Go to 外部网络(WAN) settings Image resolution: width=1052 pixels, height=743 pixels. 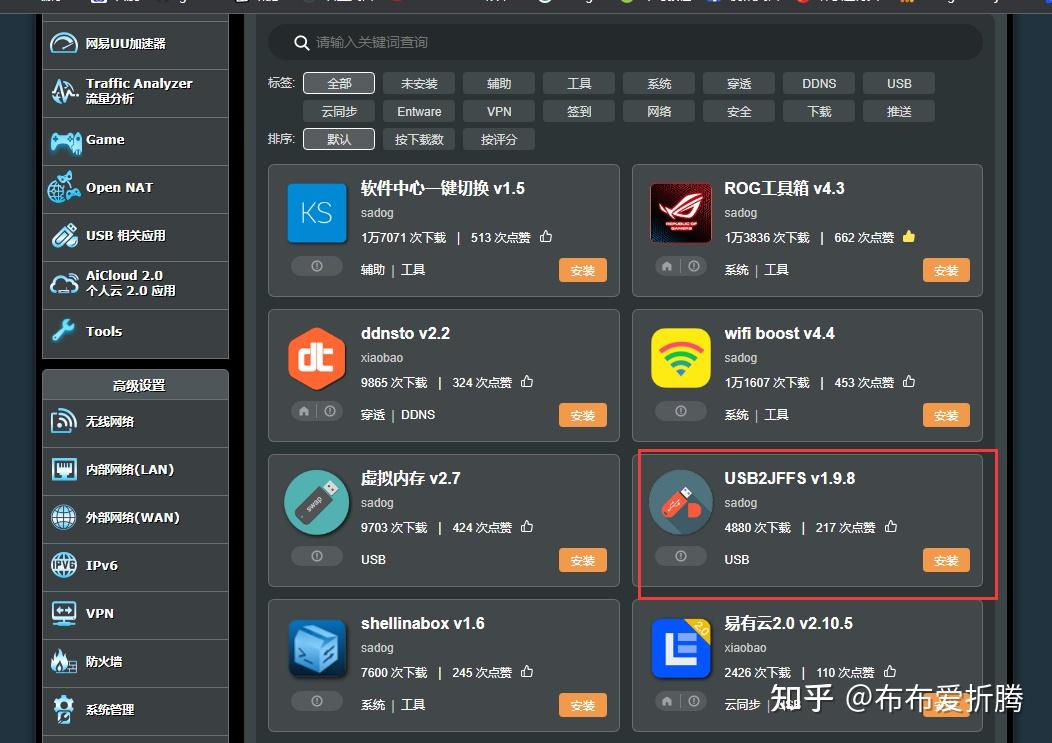[x=136, y=518]
